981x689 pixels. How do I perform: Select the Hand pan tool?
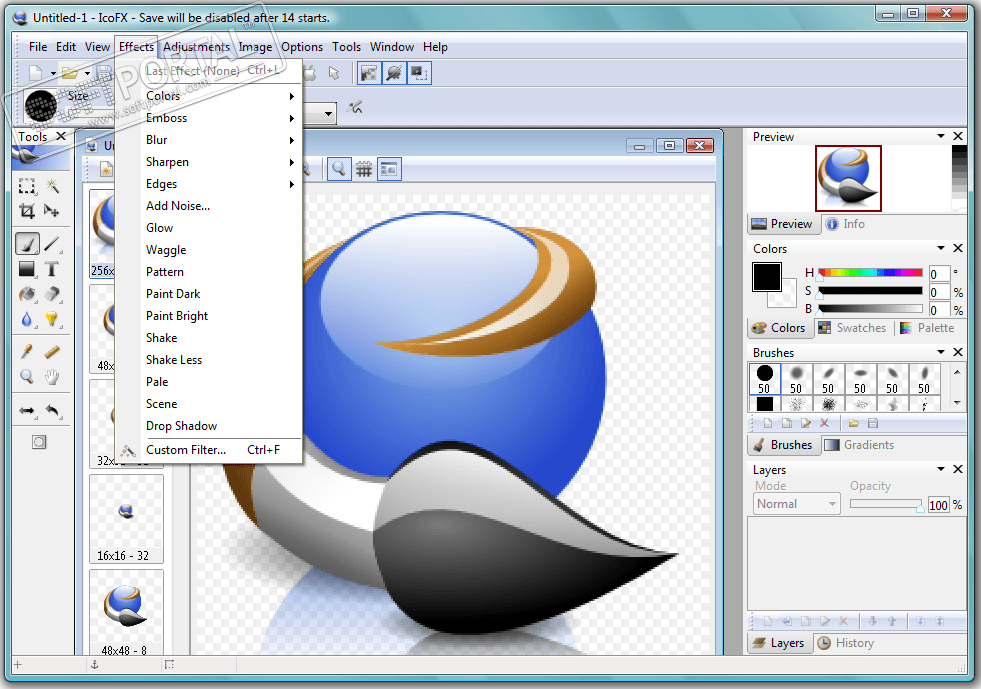click(x=52, y=377)
